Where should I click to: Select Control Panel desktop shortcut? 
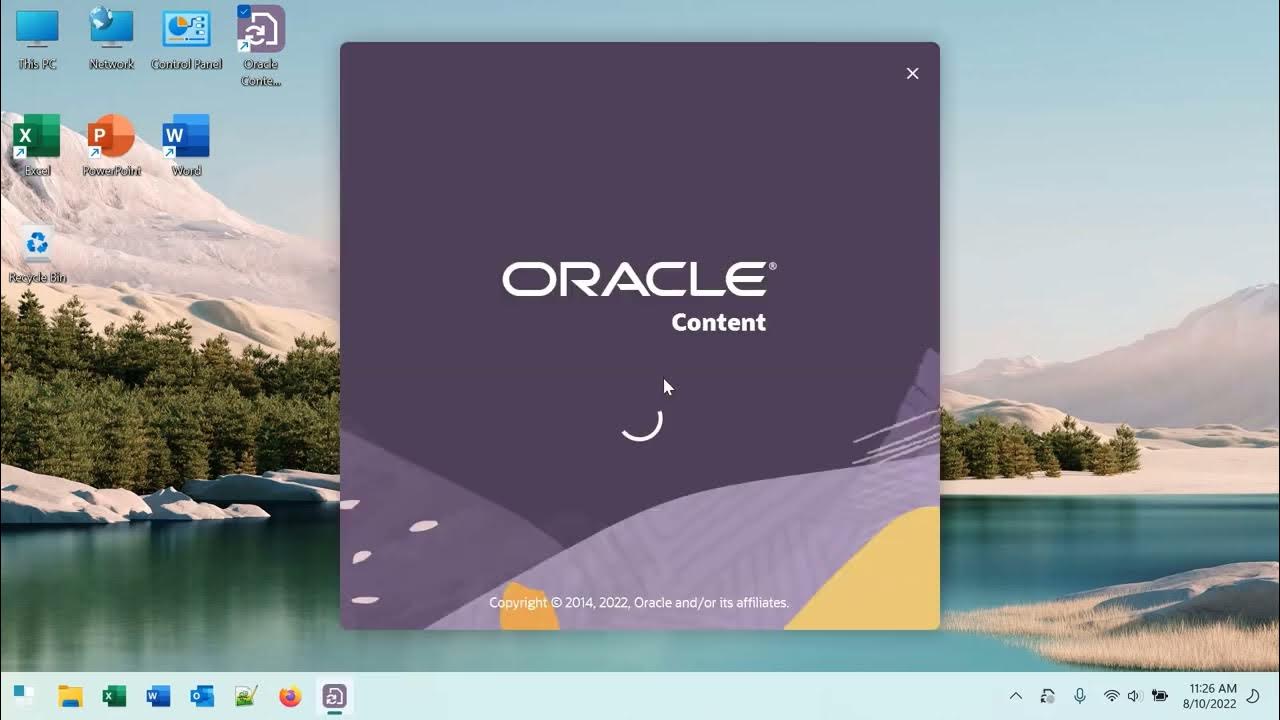tap(186, 39)
